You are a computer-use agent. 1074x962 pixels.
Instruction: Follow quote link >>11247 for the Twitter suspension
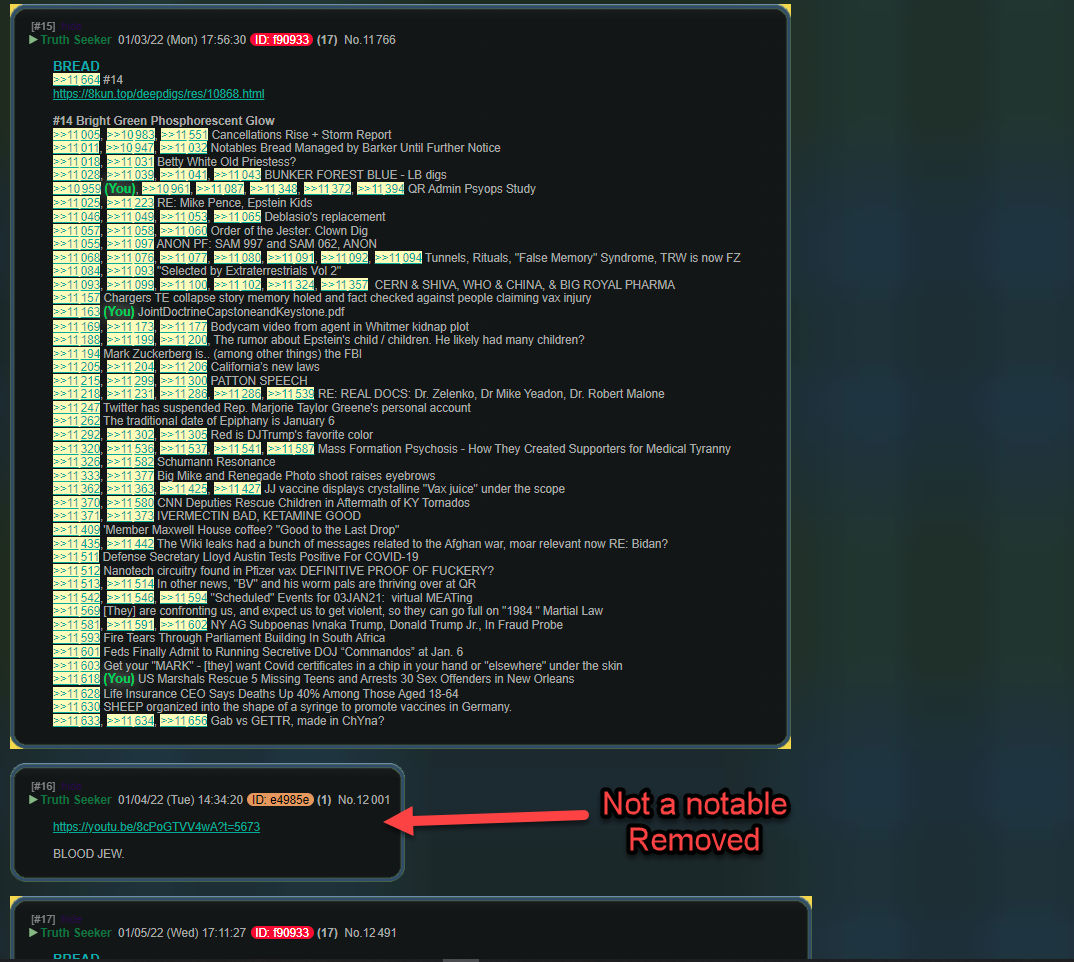(77, 408)
